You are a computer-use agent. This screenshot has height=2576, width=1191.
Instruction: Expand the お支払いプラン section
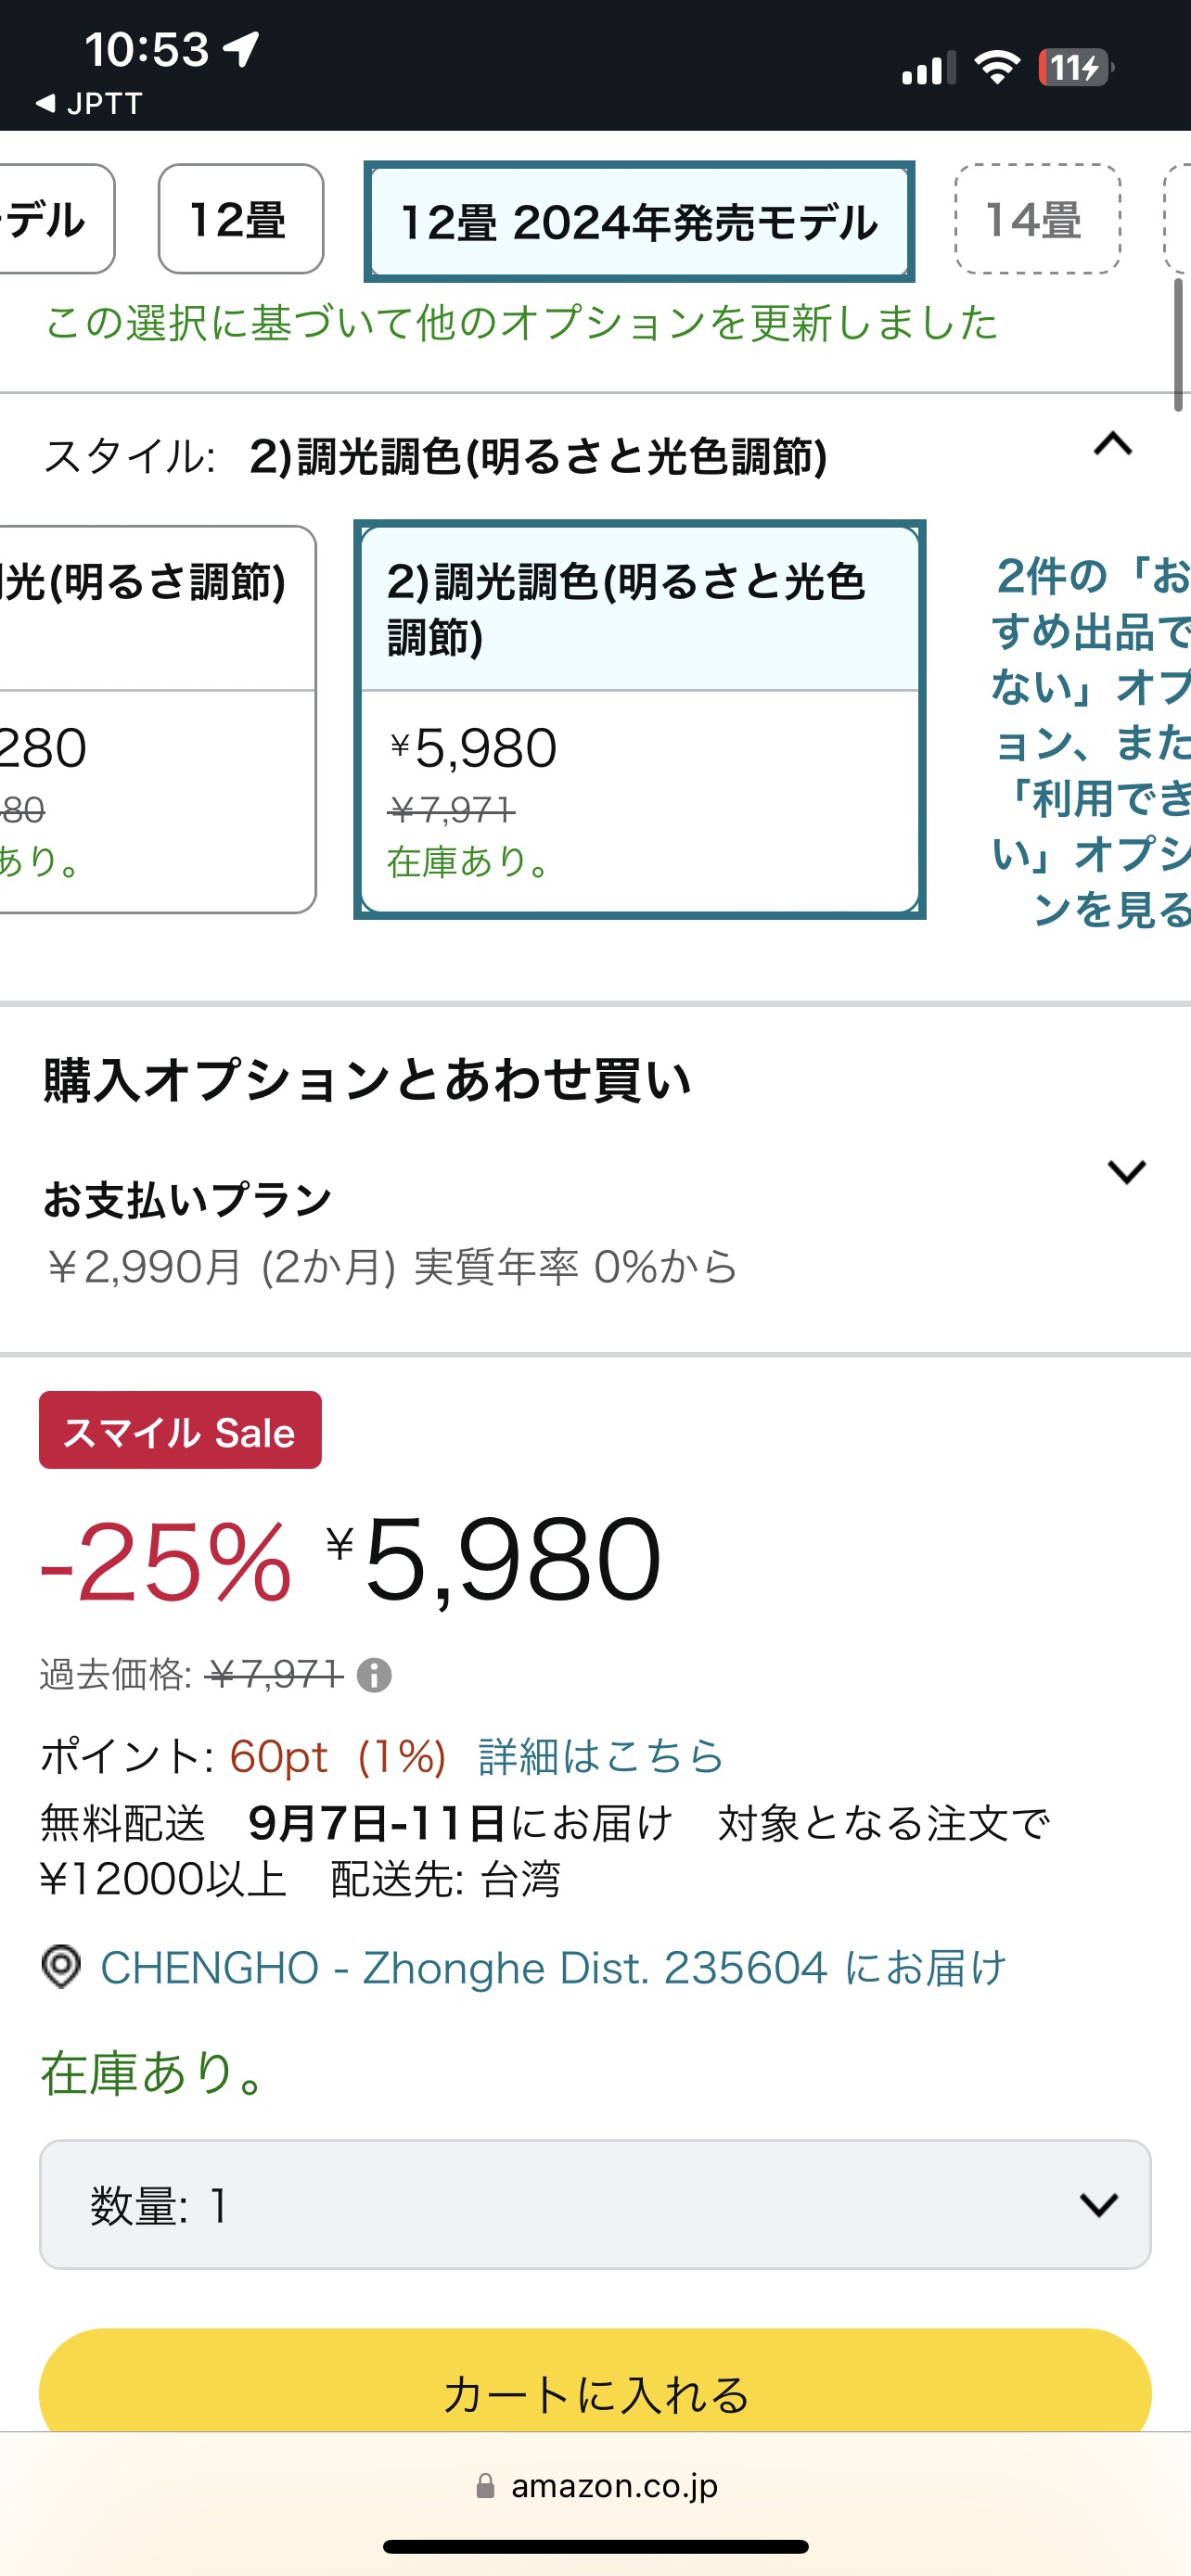[1127, 1171]
